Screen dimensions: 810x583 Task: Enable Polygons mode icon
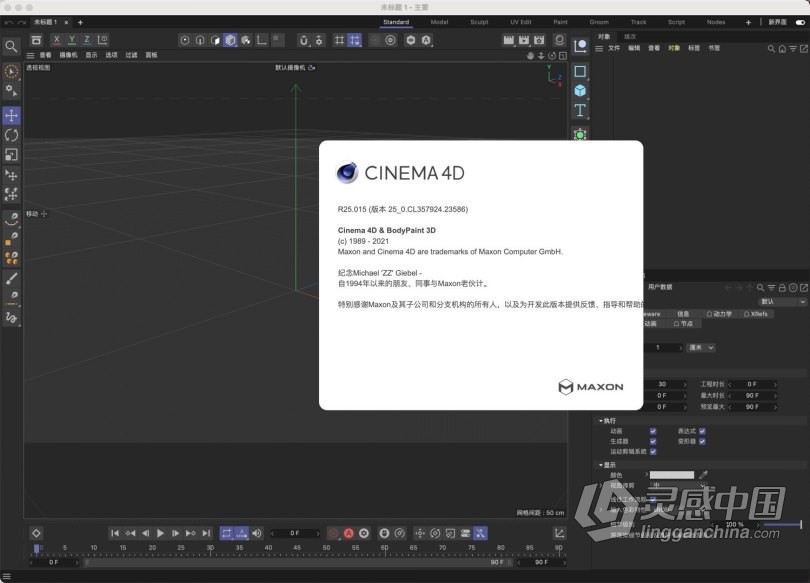[215, 40]
